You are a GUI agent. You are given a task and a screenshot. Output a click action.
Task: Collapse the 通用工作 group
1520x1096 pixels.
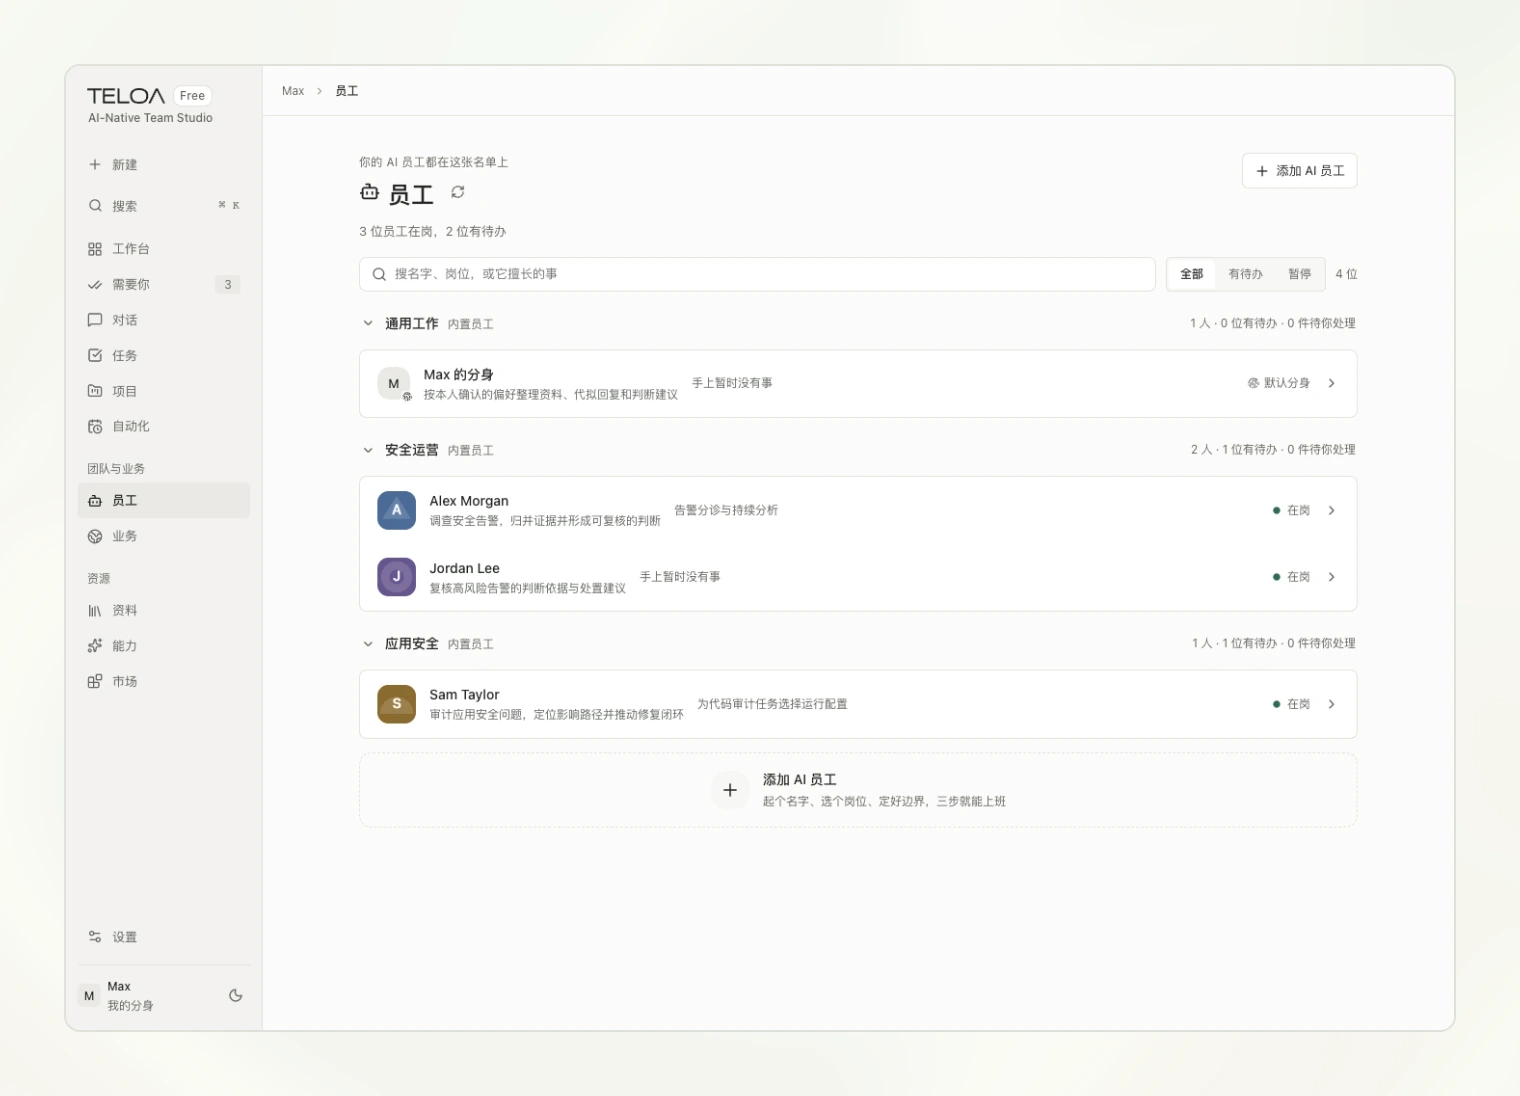(x=368, y=323)
